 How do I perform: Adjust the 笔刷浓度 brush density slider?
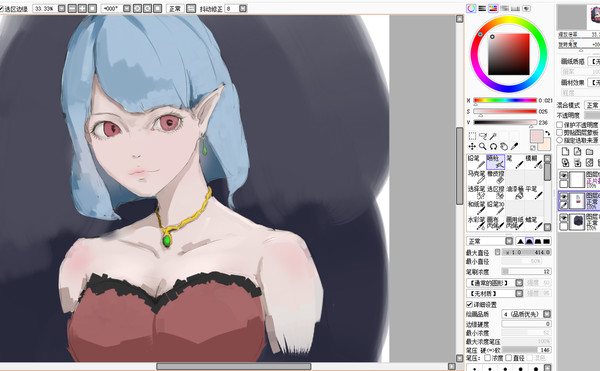pyautogui.click(x=527, y=271)
